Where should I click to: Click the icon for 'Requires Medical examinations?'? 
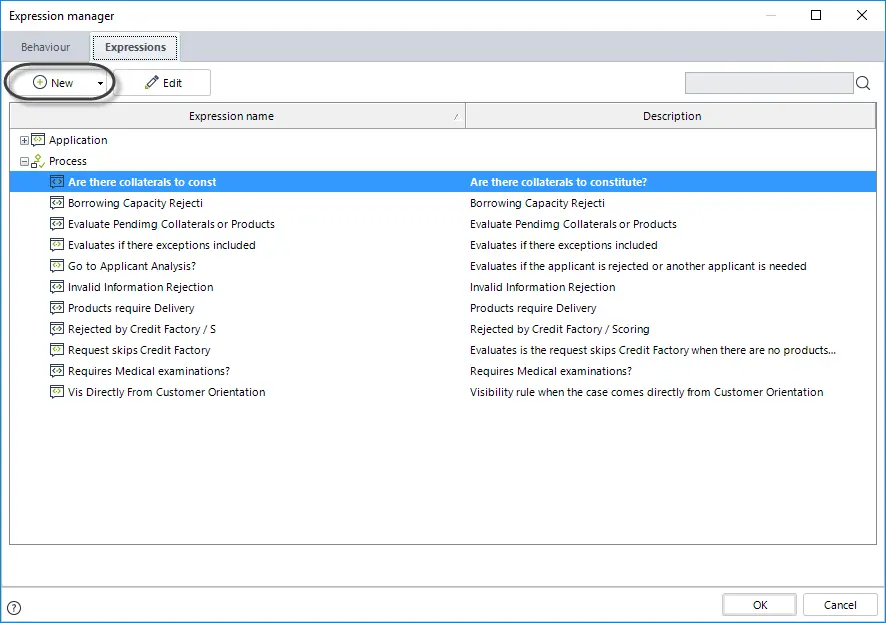(57, 371)
